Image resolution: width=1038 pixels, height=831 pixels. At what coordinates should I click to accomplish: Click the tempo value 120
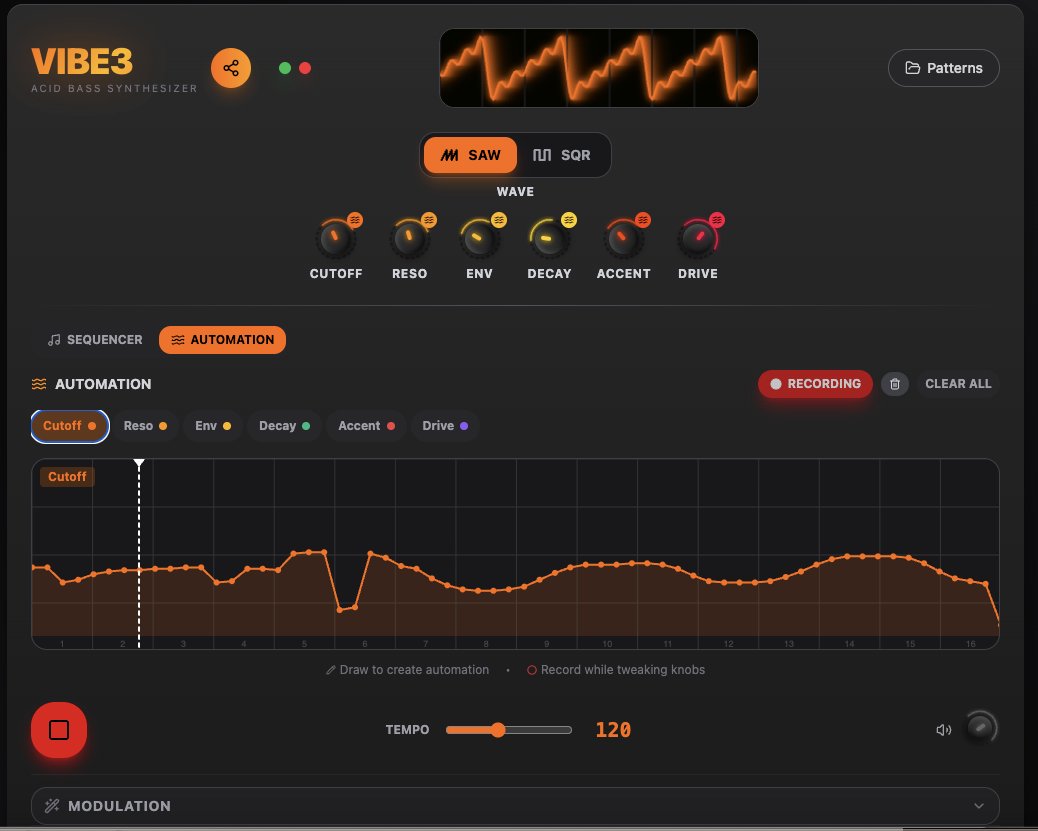coord(613,730)
